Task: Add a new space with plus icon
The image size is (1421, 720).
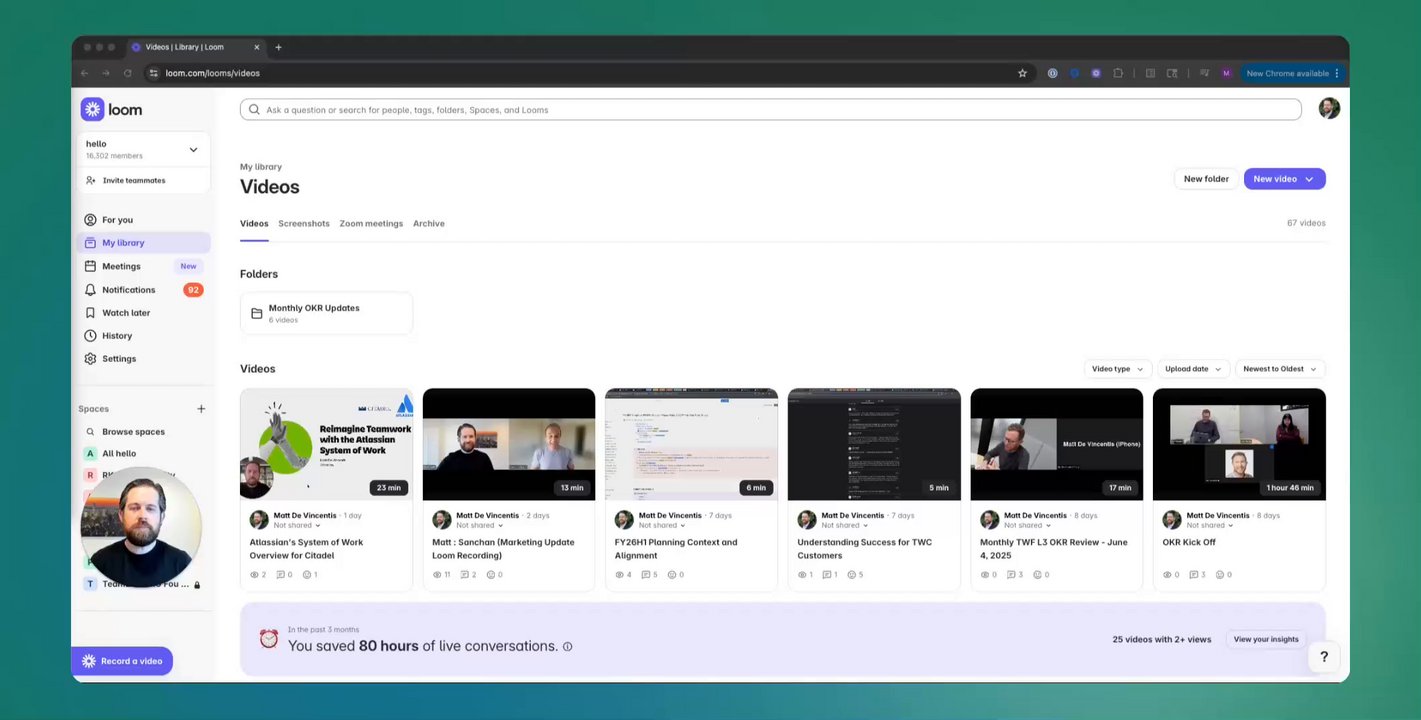Action: (201, 409)
